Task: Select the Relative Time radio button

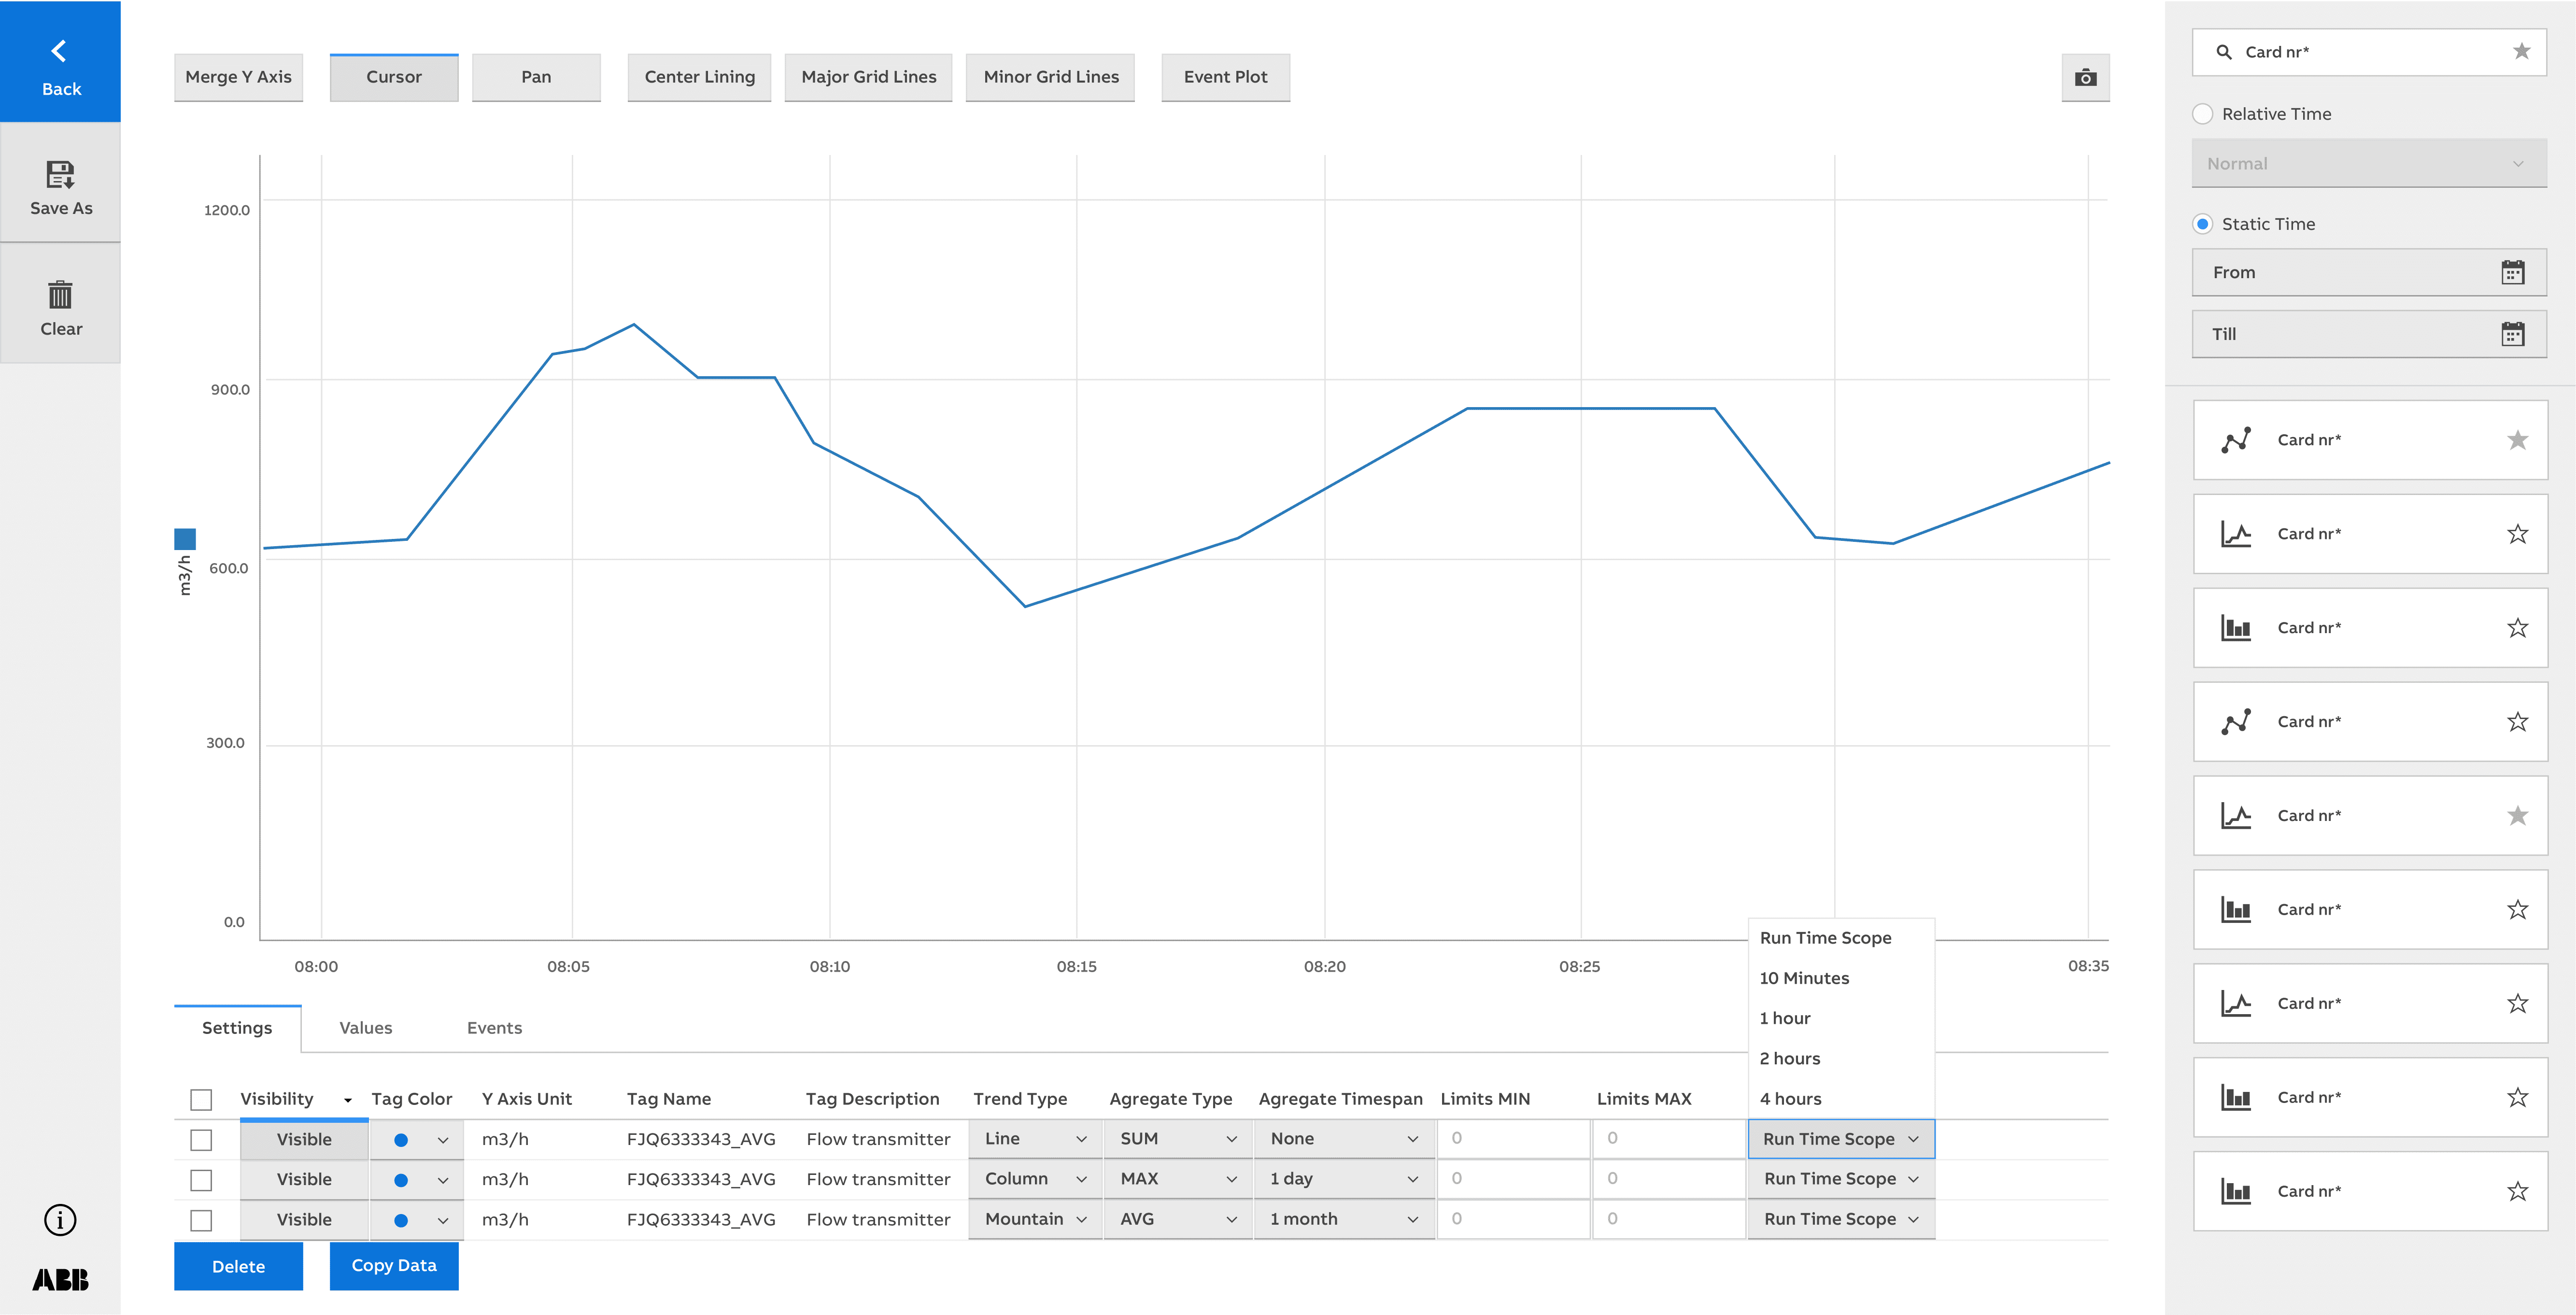Action: click(x=2202, y=114)
